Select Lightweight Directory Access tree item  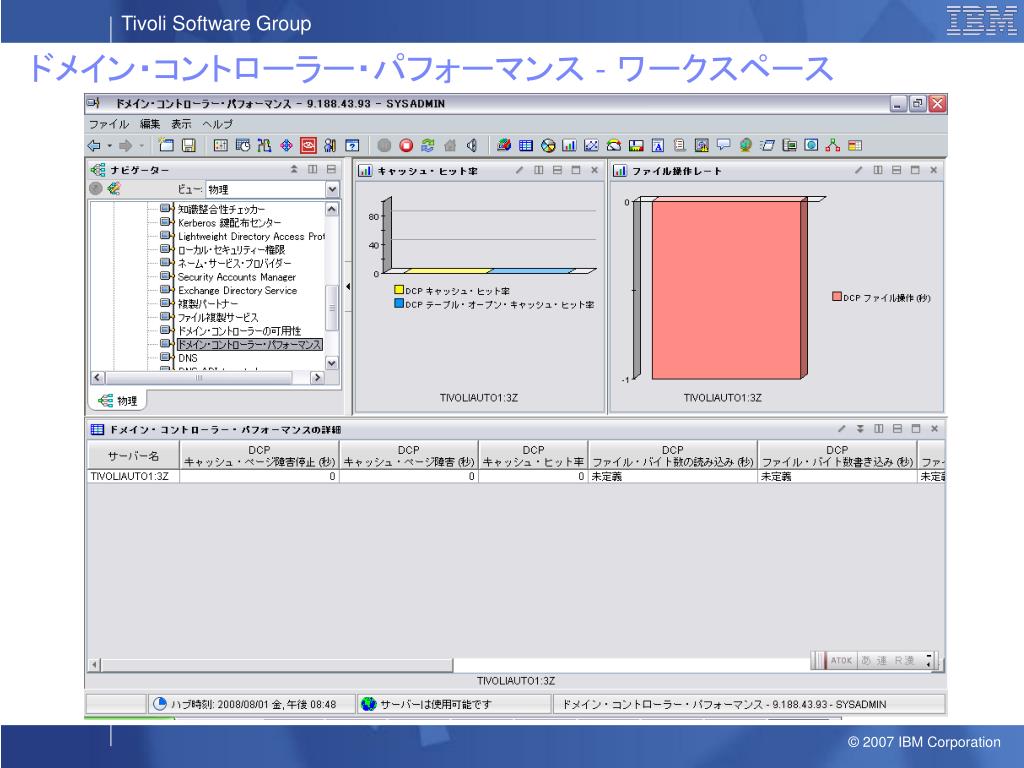click(251, 236)
